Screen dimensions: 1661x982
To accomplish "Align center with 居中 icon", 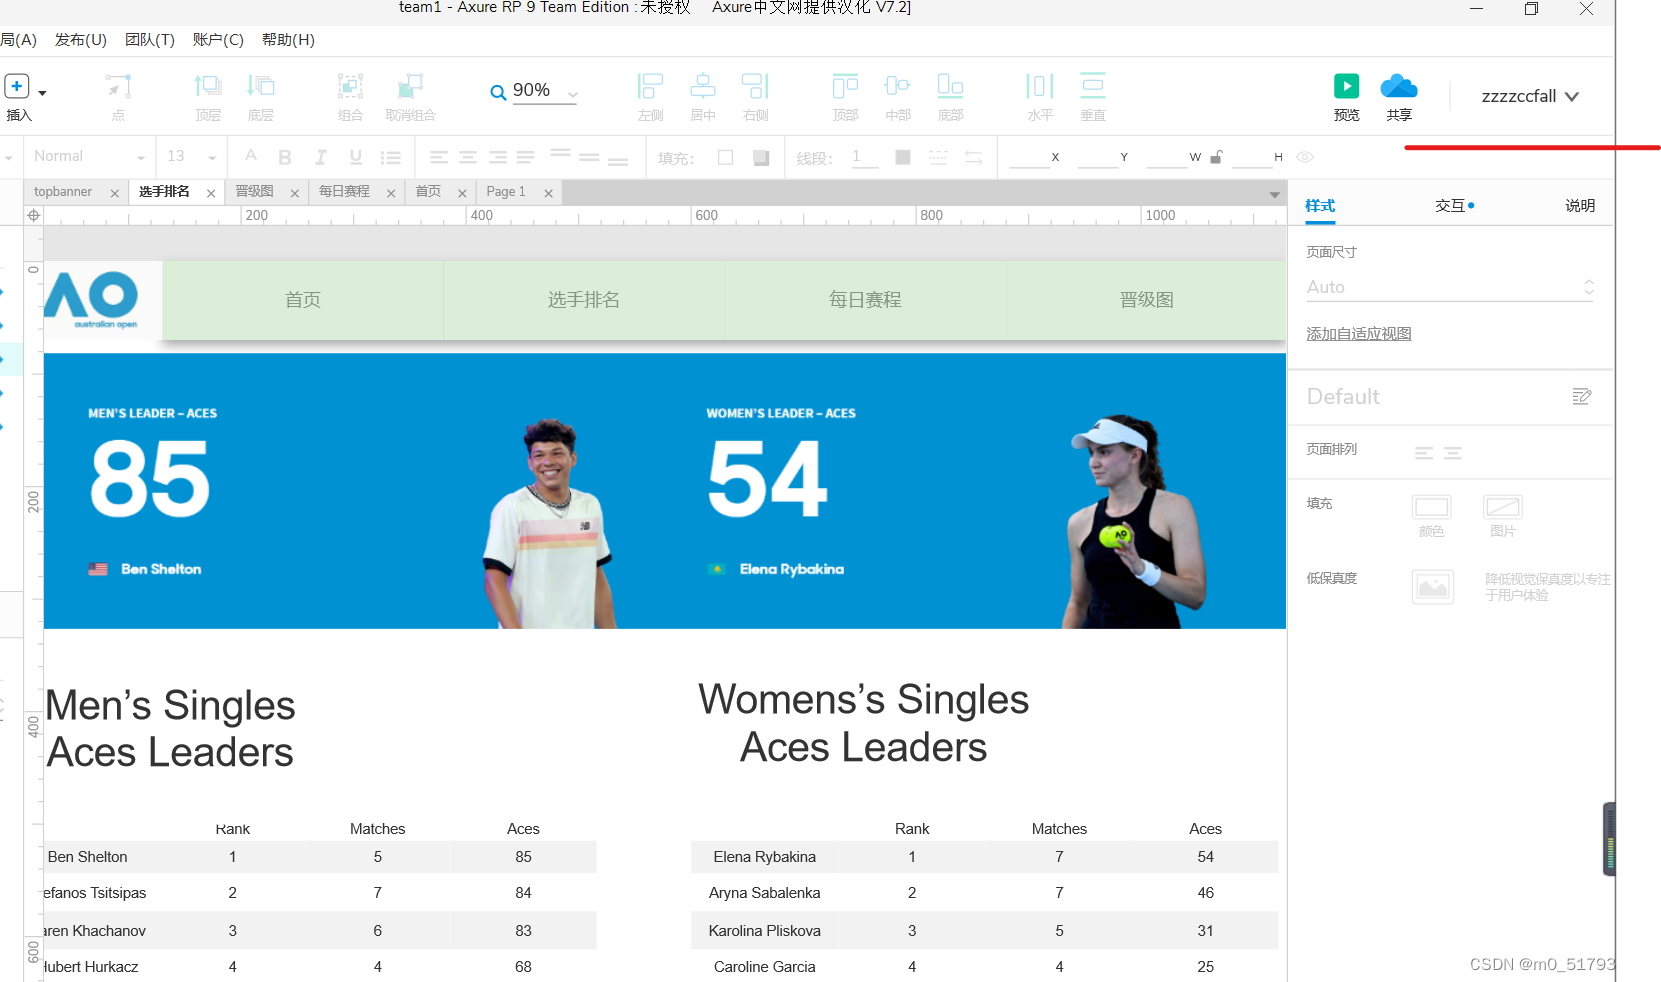I will [x=703, y=86].
